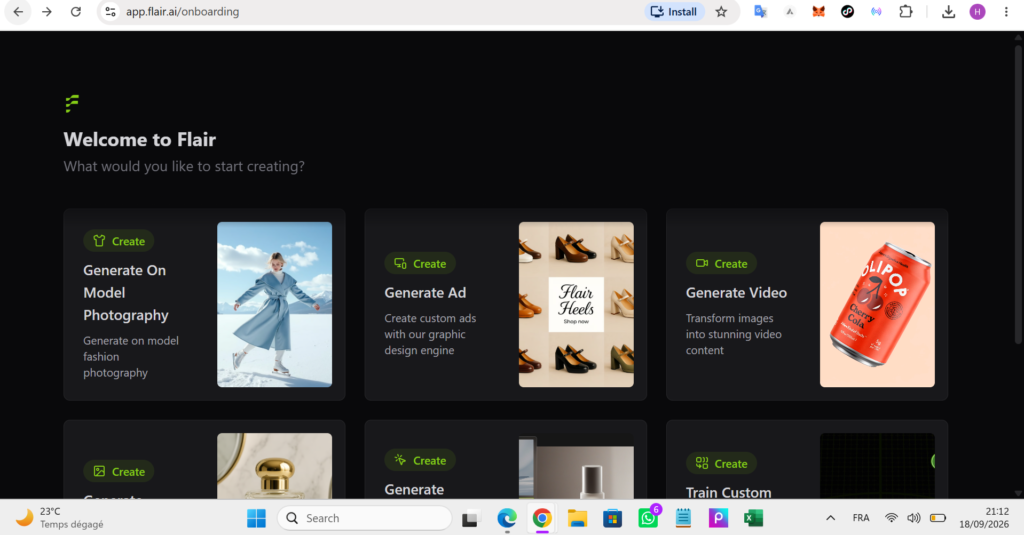This screenshot has width=1024, height=535.
Task: Open the volume speaker icon
Action: (x=914, y=518)
